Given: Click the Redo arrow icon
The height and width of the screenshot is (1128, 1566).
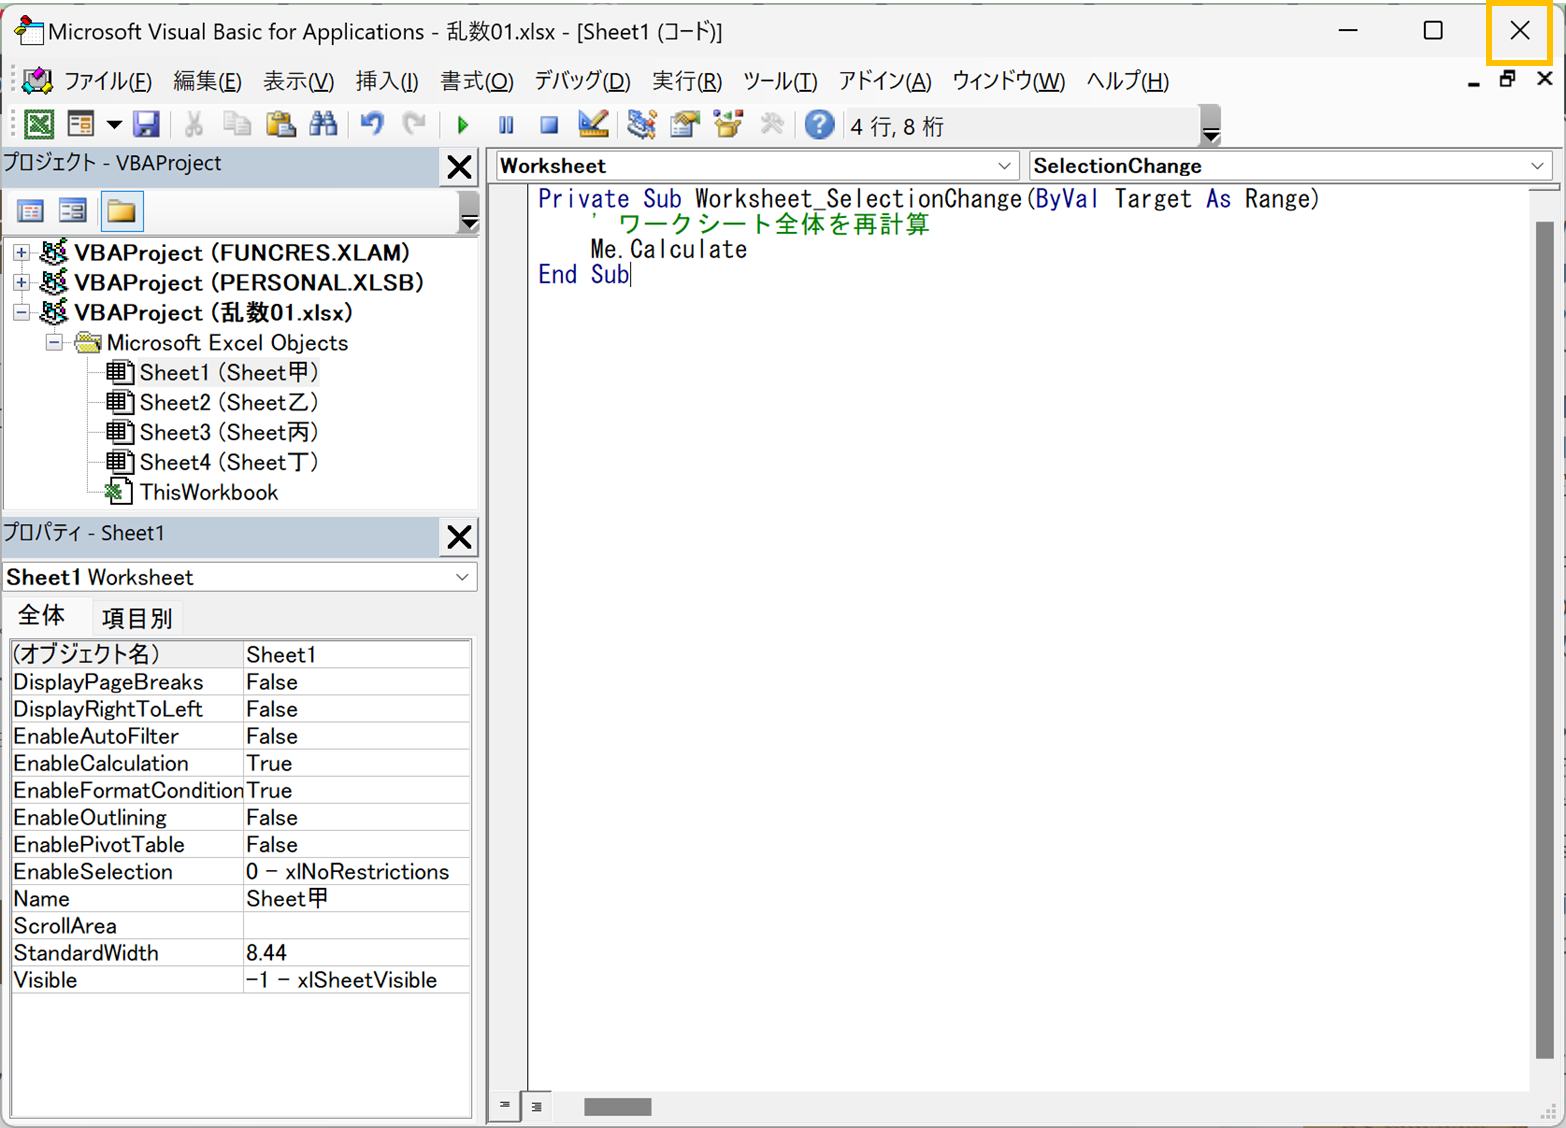Looking at the screenshot, I should click(x=414, y=125).
